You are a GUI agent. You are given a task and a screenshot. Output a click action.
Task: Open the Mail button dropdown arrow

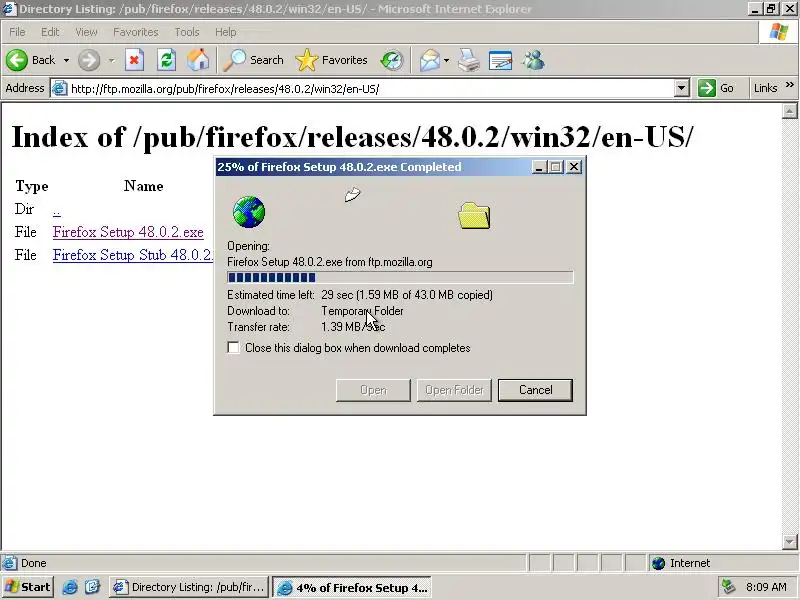click(x=446, y=60)
